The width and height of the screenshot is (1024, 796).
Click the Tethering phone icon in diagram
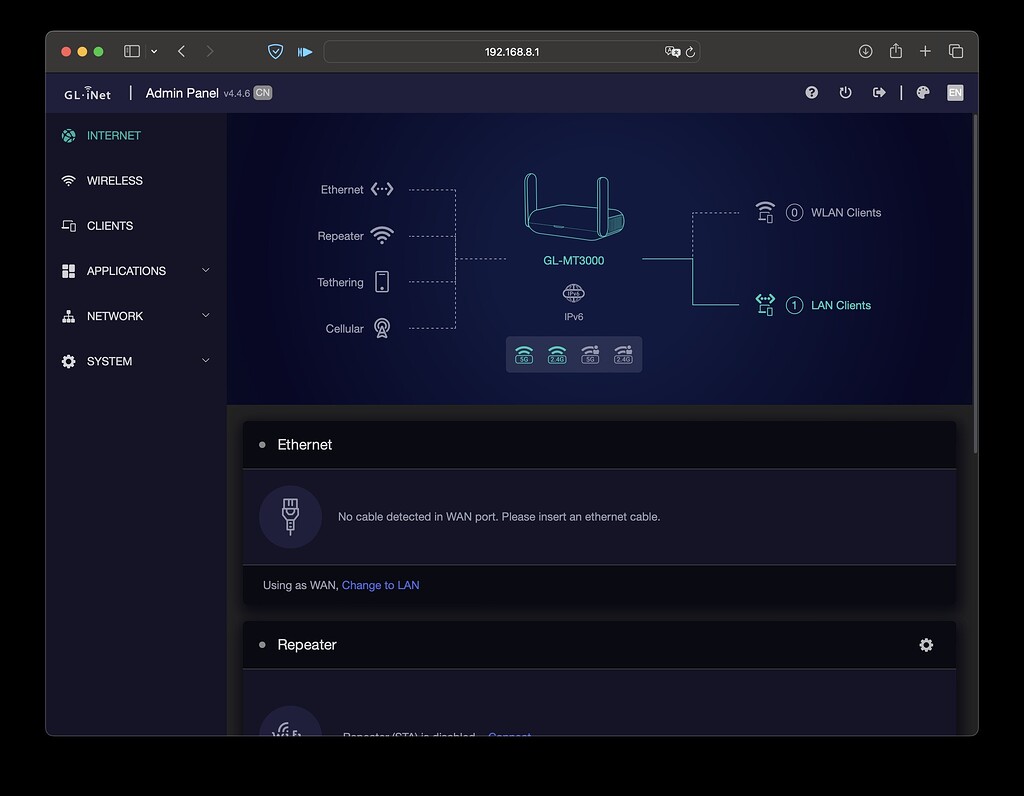381,282
